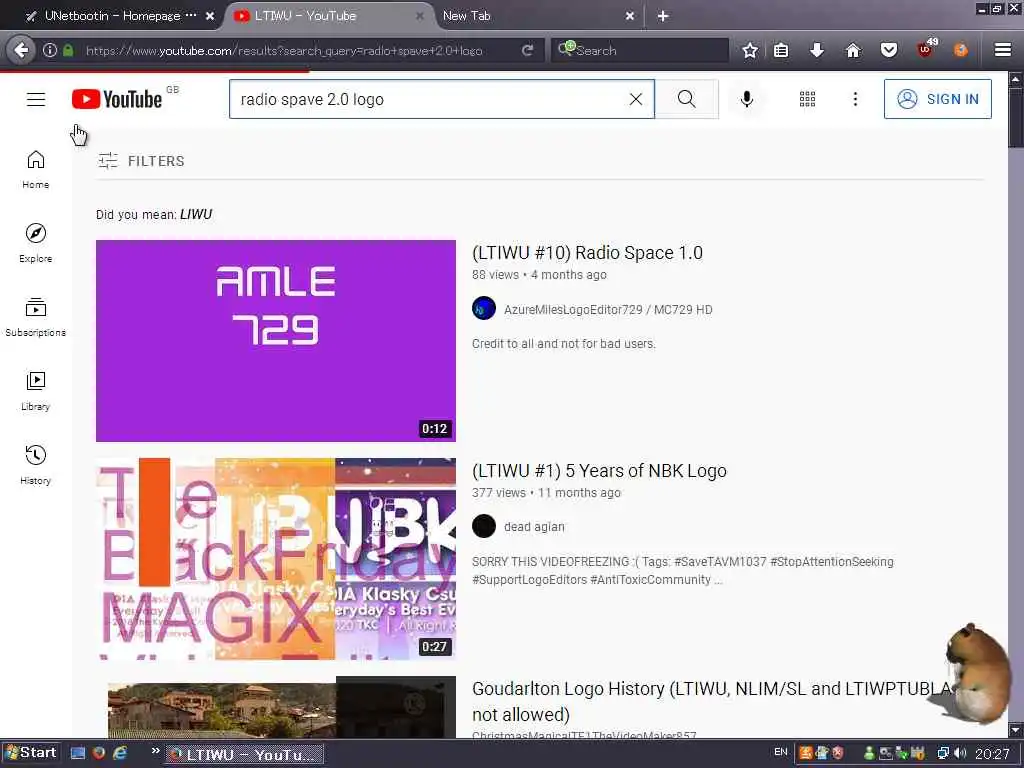Viewport: 1024px width, 768px height.
Task: Open Explore in YouTube sidebar
Action: coord(36,243)
